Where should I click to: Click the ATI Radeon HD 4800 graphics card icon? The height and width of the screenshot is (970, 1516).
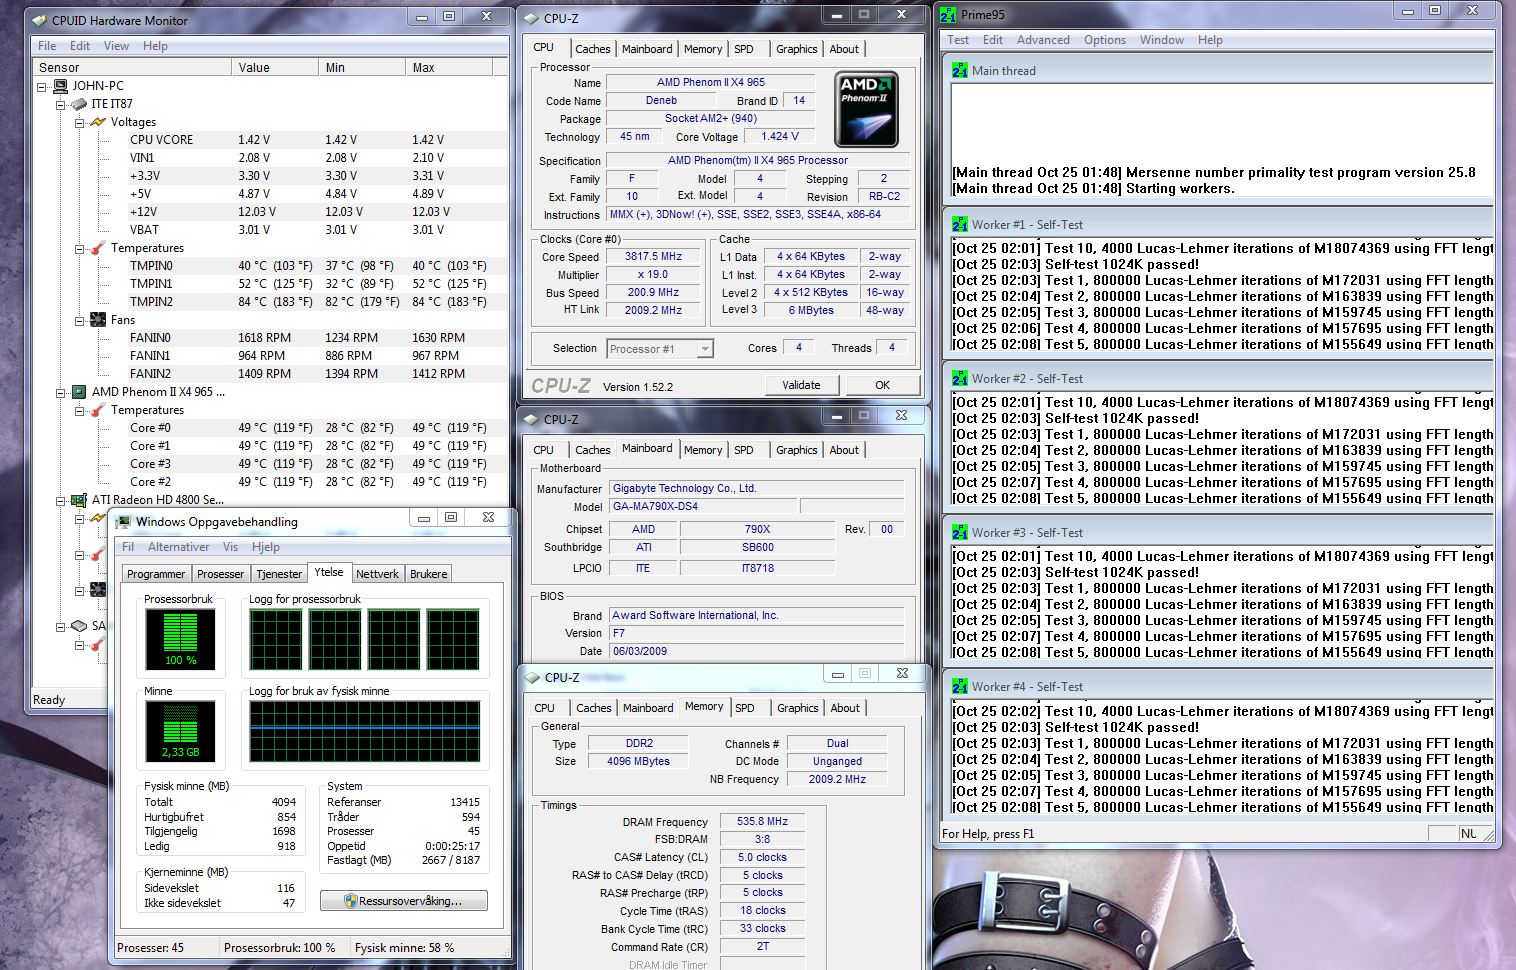pos(79,500)
